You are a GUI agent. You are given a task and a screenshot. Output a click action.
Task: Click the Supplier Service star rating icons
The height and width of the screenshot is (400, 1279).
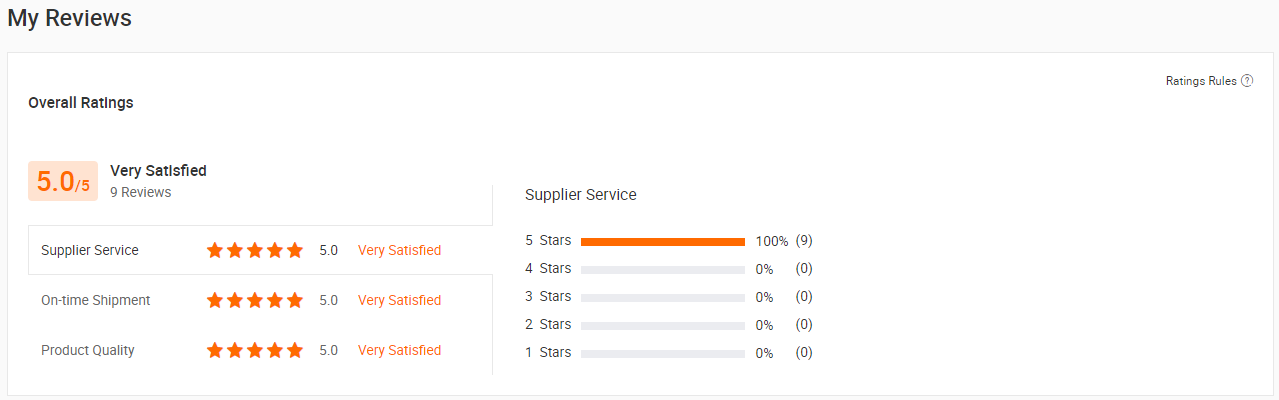coord(255,250)
